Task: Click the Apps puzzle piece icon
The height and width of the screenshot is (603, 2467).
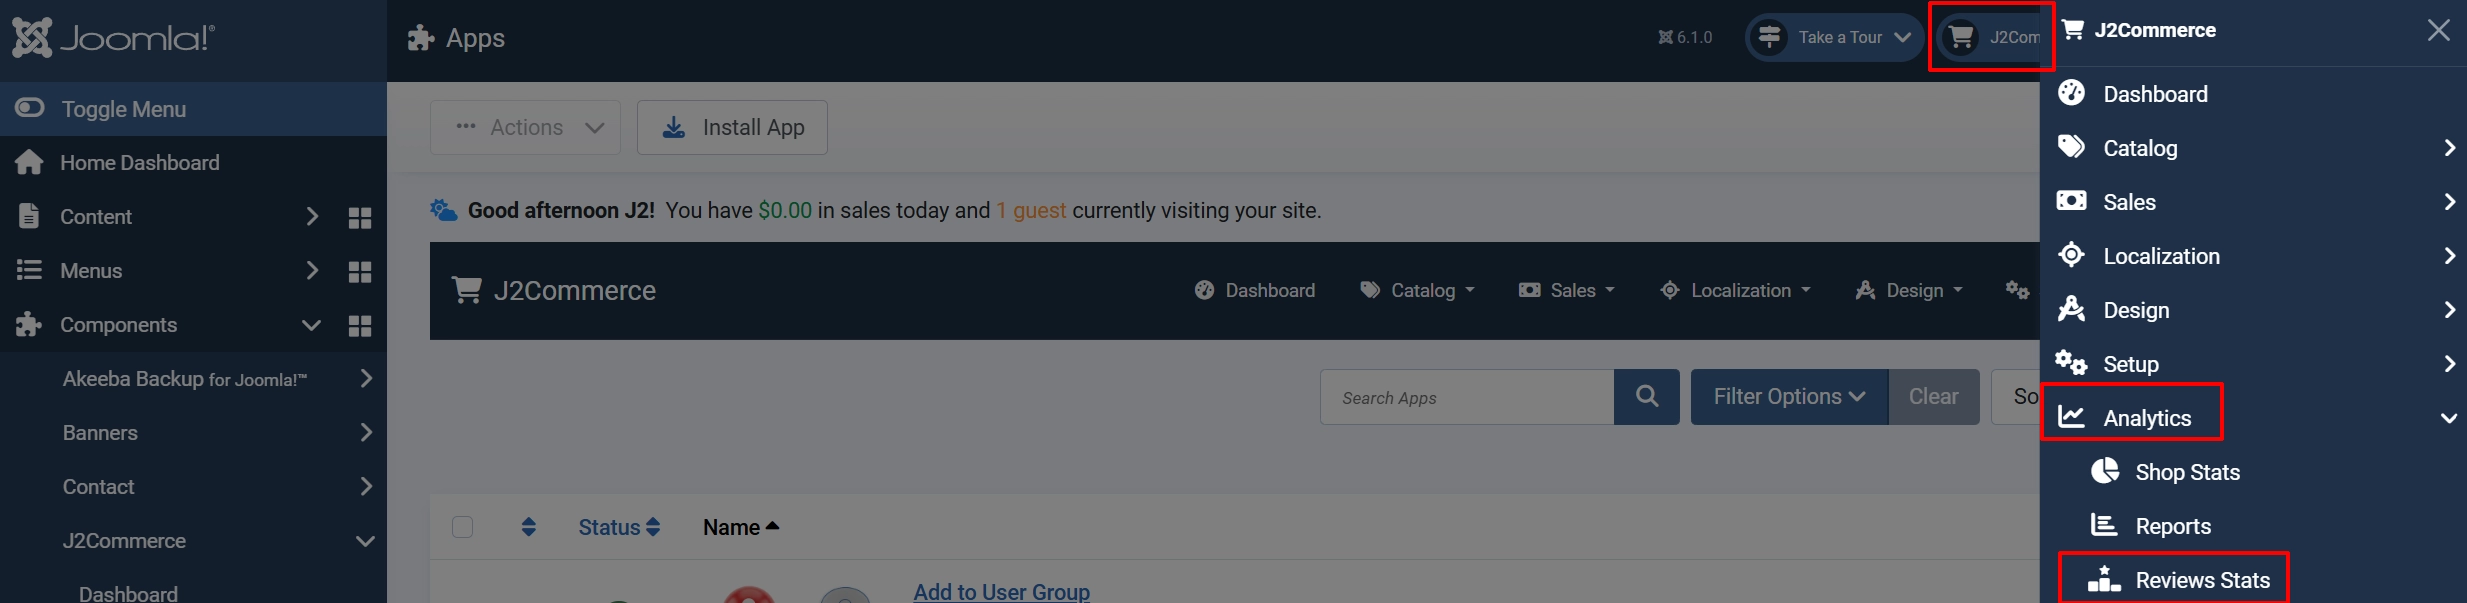Action: tap(421, 38)
